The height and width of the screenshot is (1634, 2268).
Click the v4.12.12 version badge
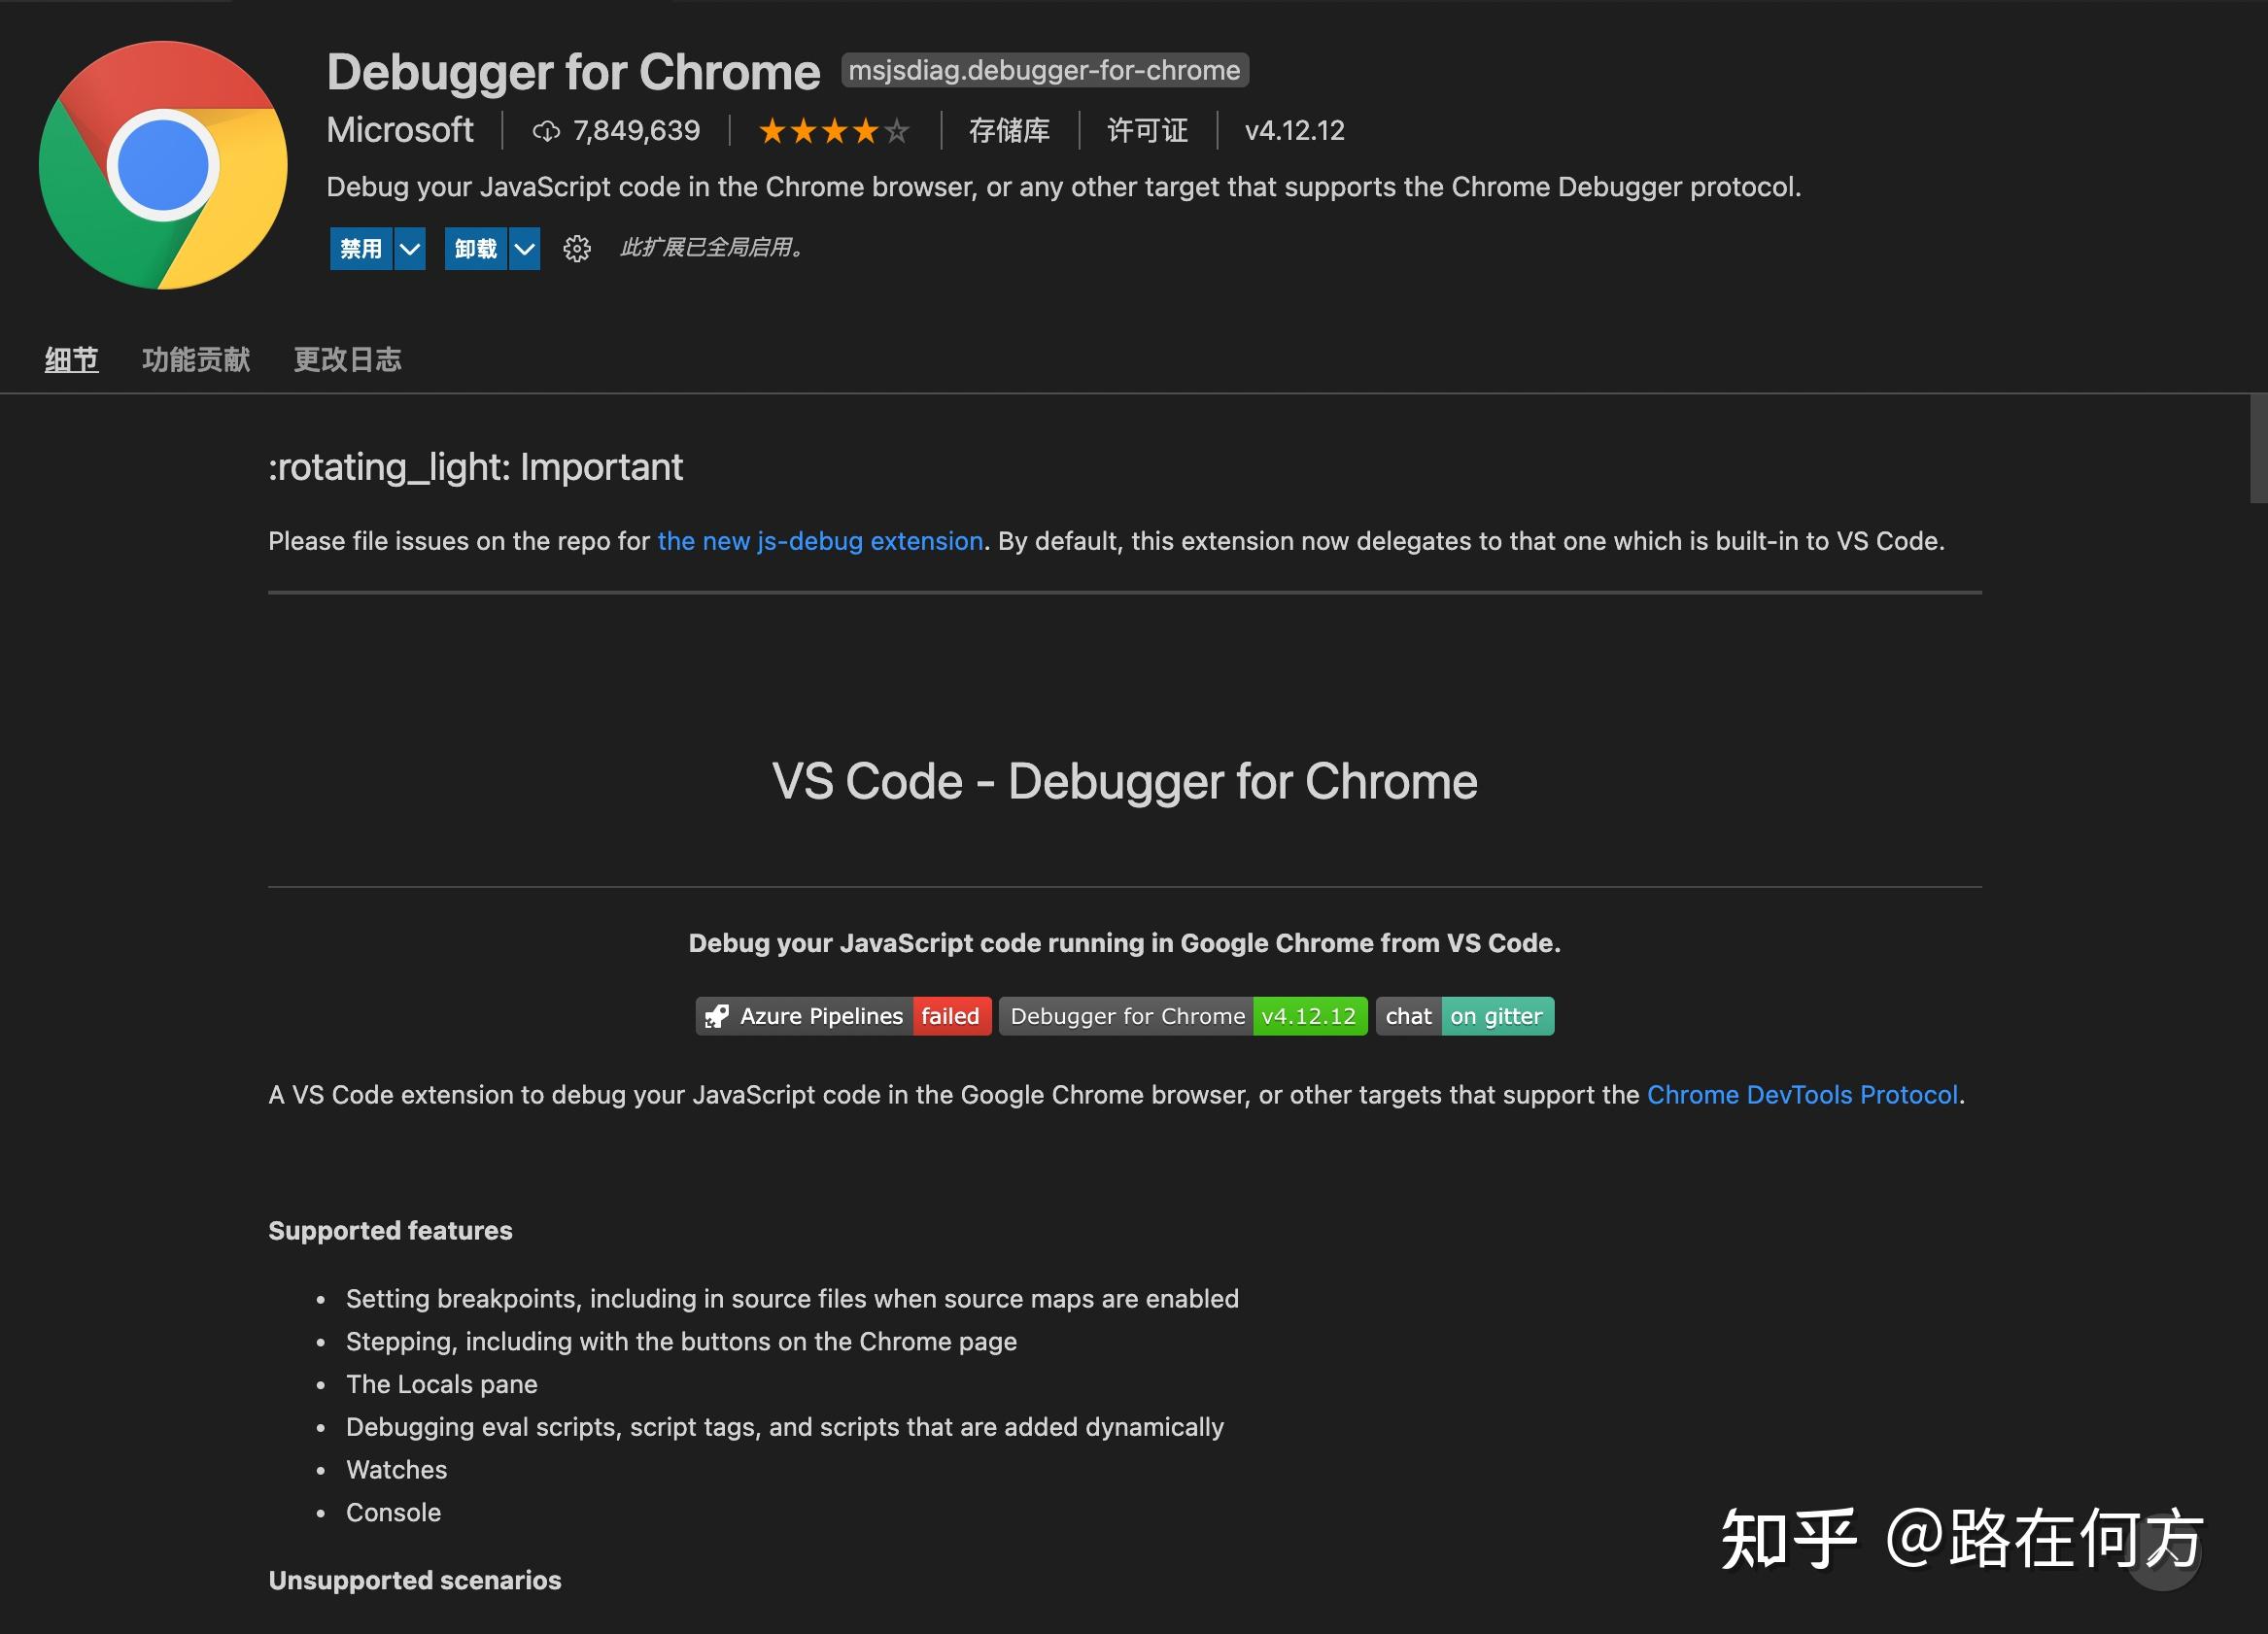pyautogui.click(x=1309, y=1016)
